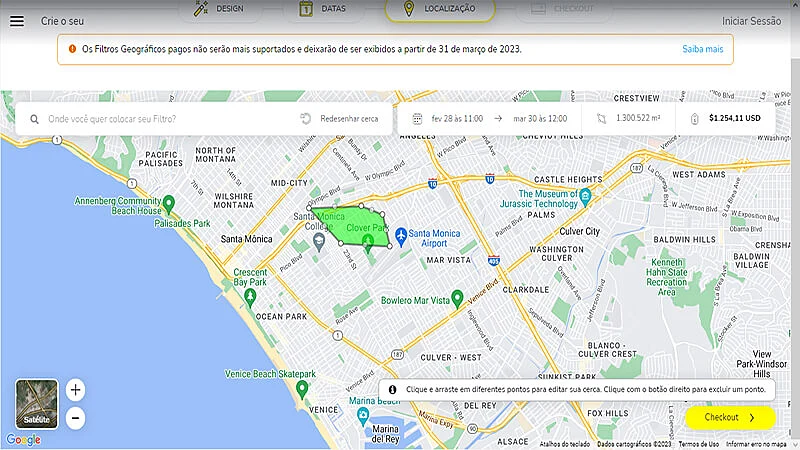The width and height of the screenshot is (800, 450).
Task: Click the Museum of Jurassic Technology pin
Action: tap(586, 197)
